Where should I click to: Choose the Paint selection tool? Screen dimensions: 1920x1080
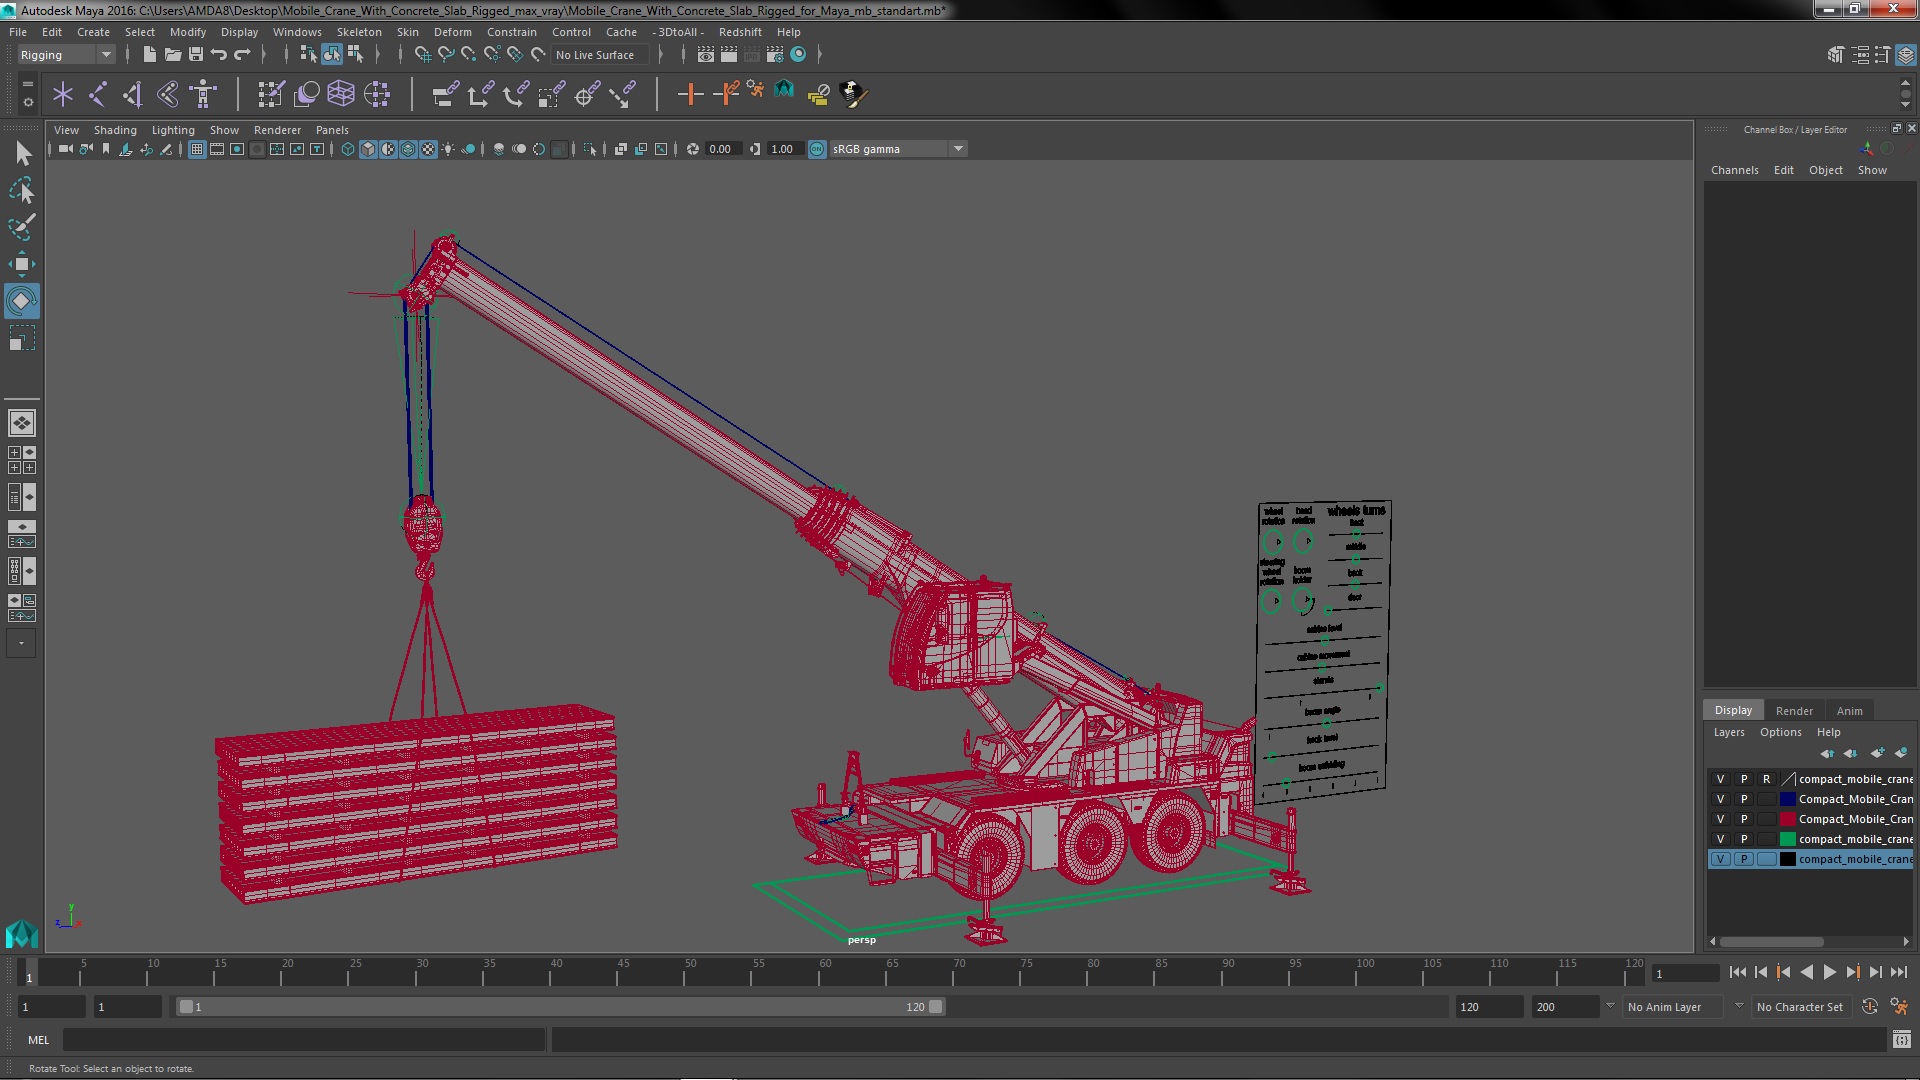pyautogui.click(x=21, y=227)
